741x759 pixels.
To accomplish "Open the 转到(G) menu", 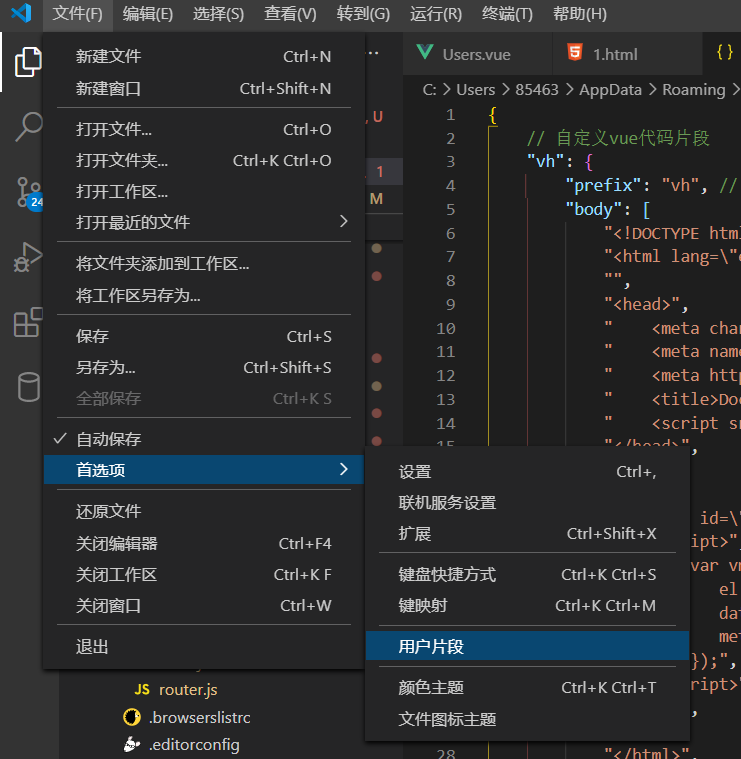I will coord(363,14).
